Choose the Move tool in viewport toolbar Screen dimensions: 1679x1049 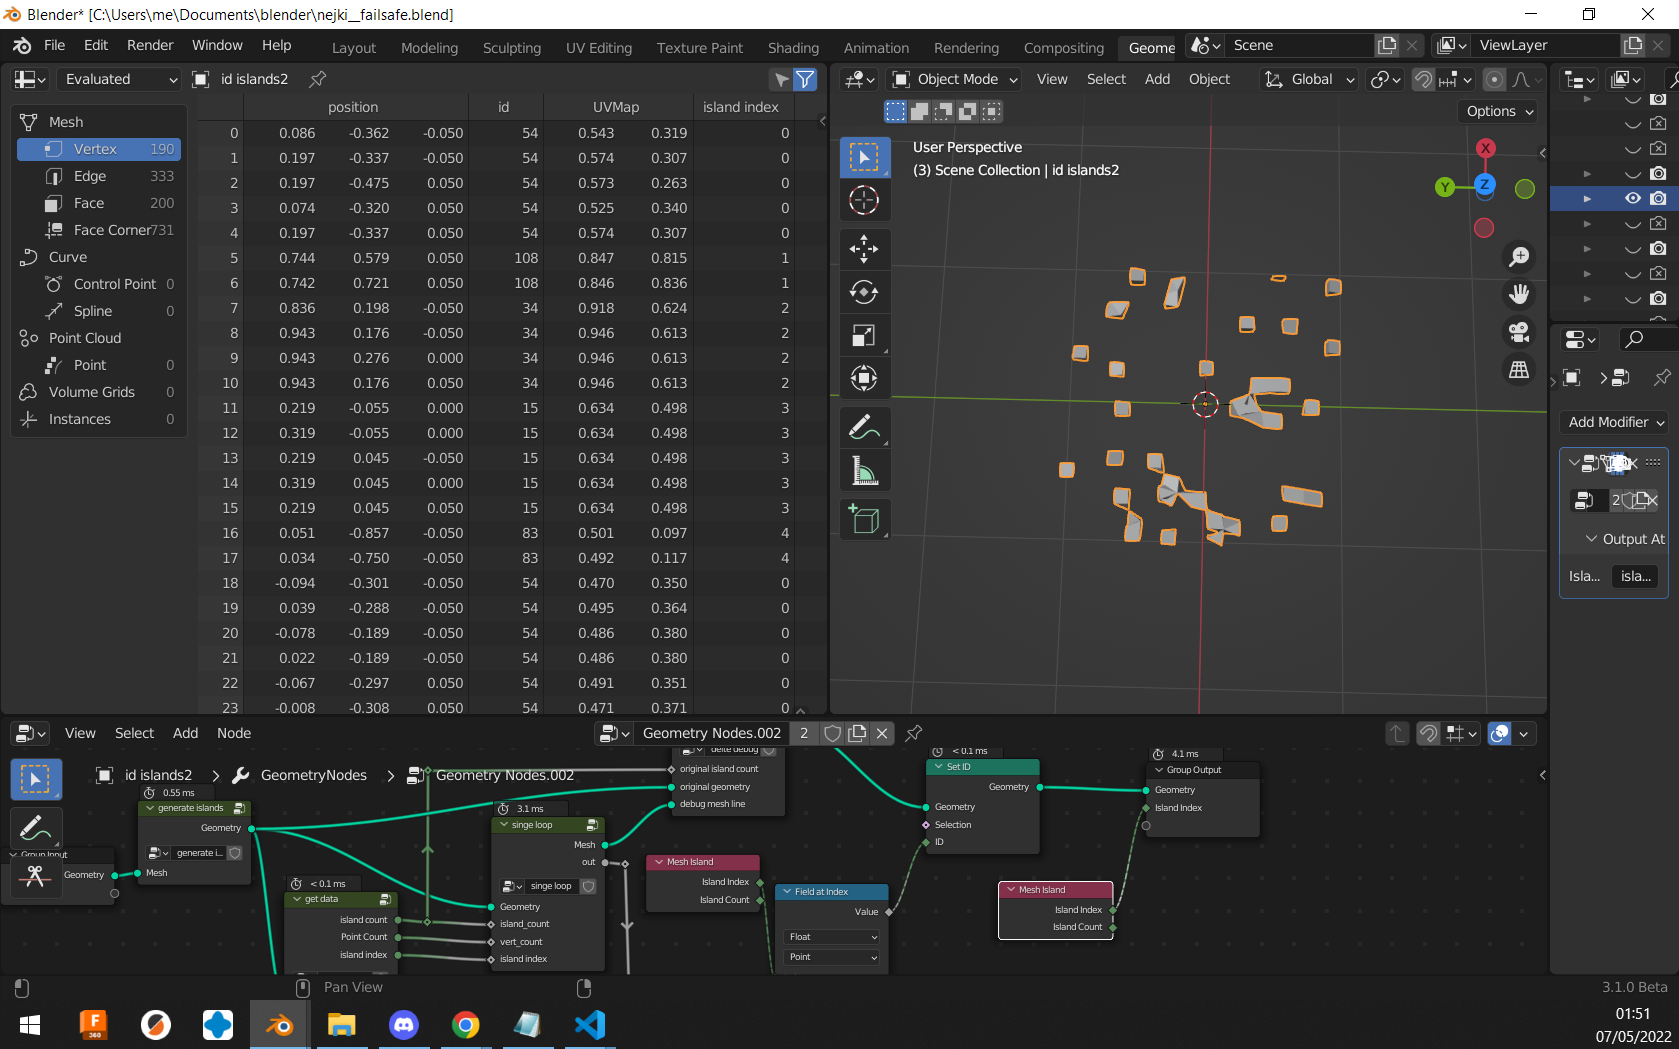pos(864,248)
